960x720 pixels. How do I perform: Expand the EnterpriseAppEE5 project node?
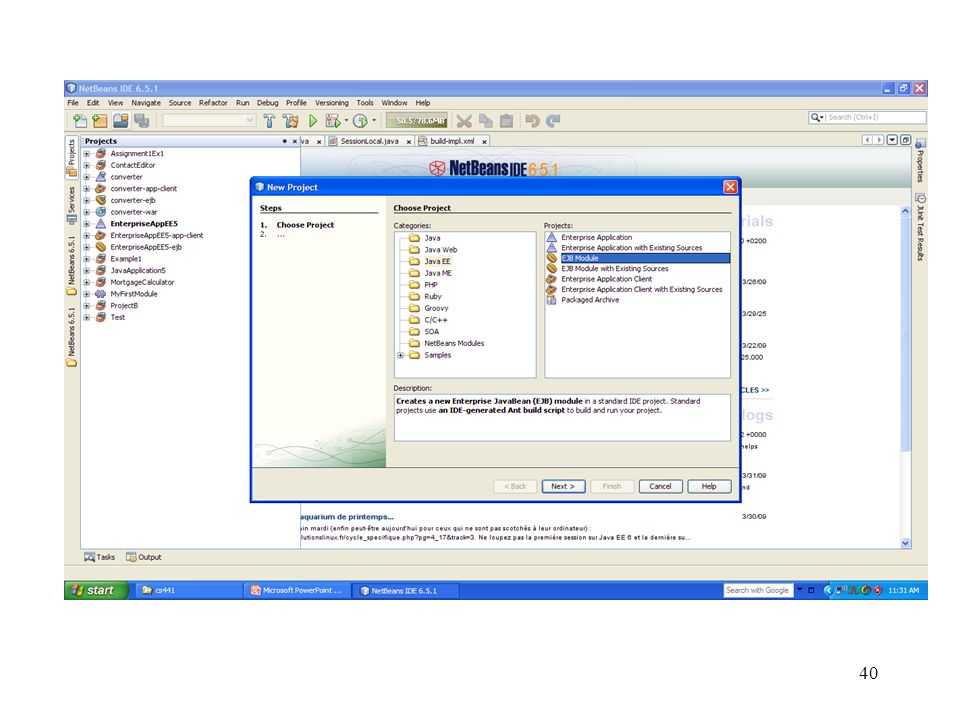[x=86, y=224]
